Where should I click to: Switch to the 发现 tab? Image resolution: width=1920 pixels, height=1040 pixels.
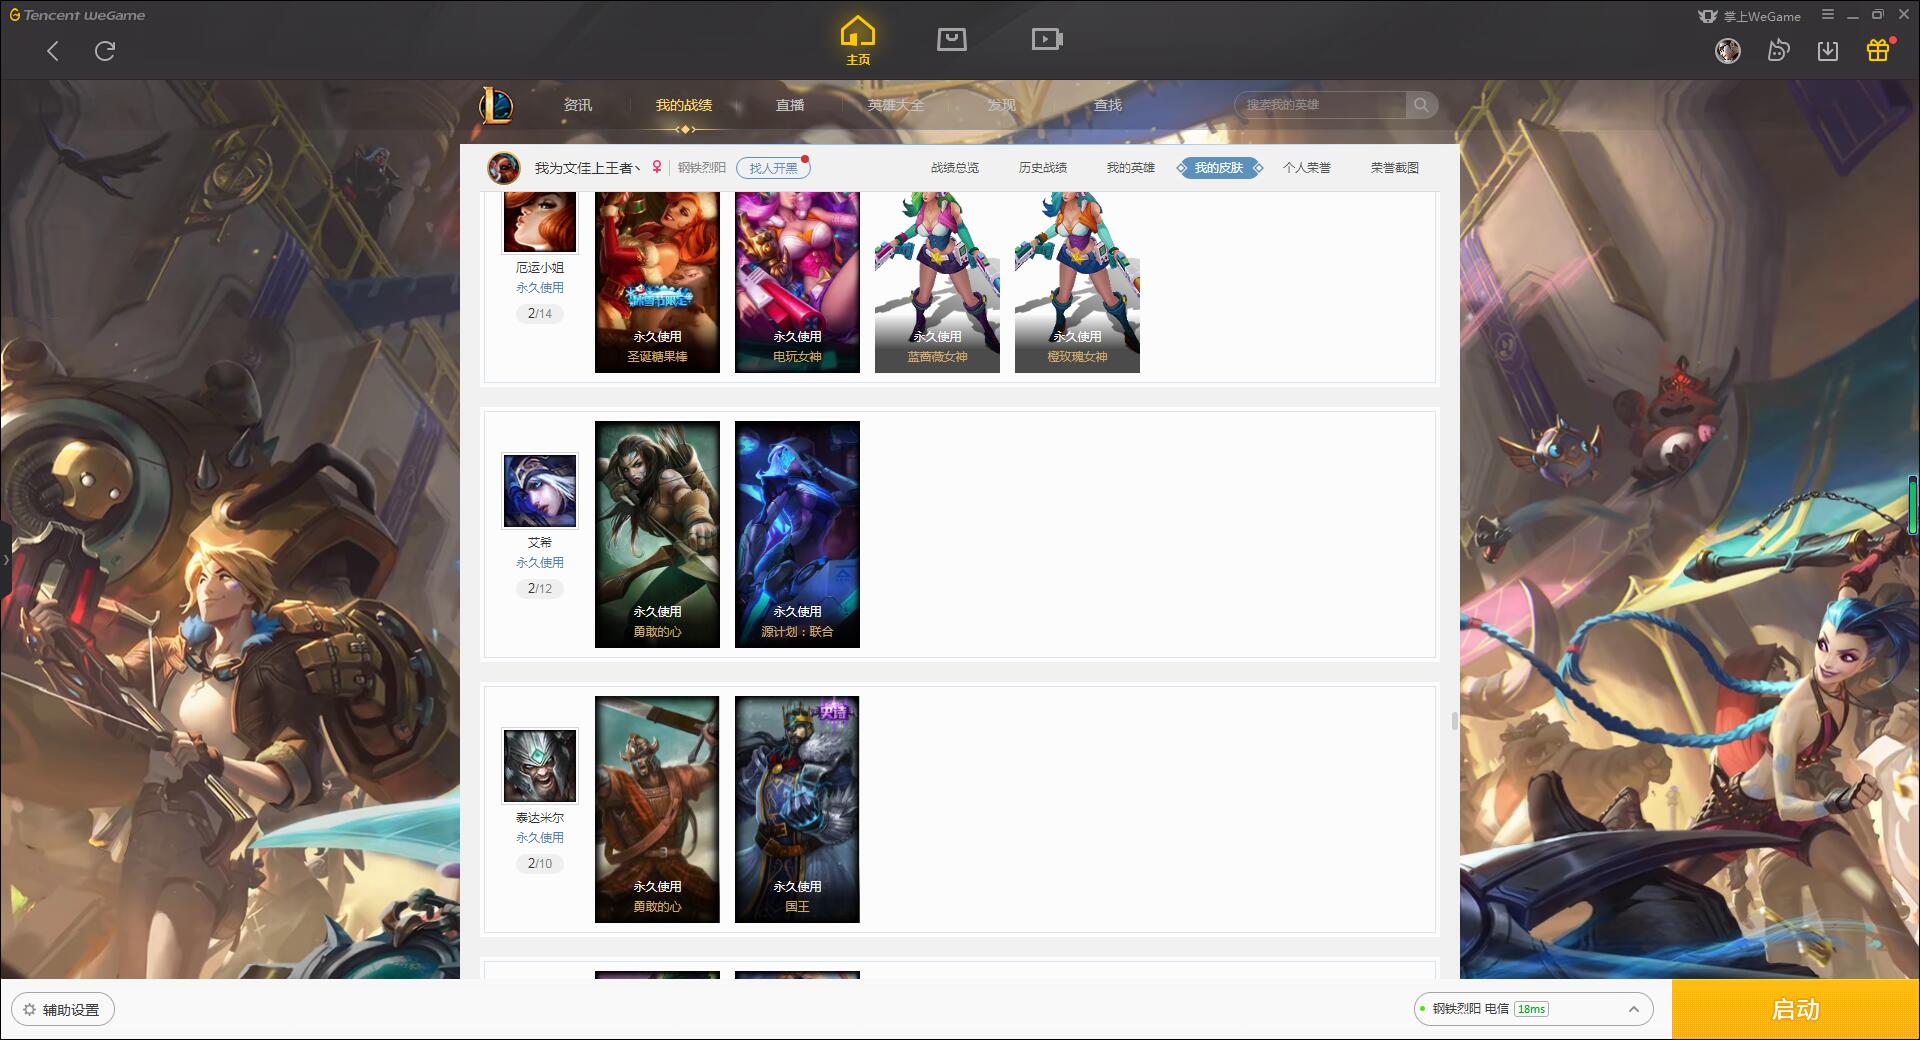click(x=1002, y=105)
